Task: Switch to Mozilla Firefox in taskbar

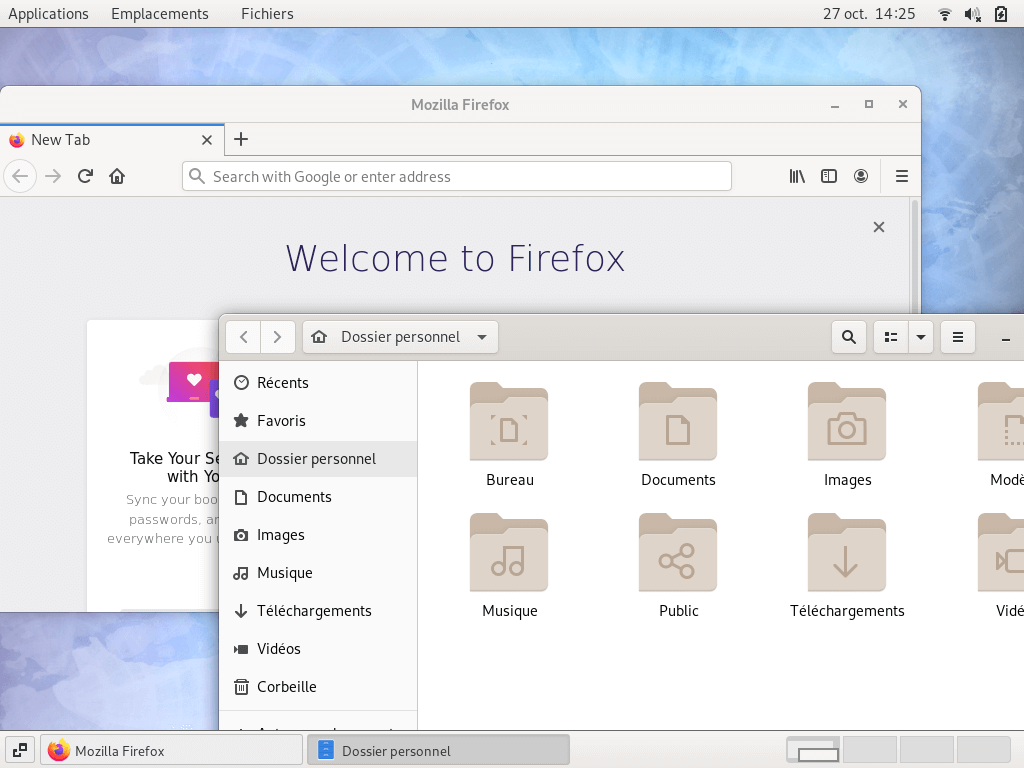Action: tap(172, 750)
